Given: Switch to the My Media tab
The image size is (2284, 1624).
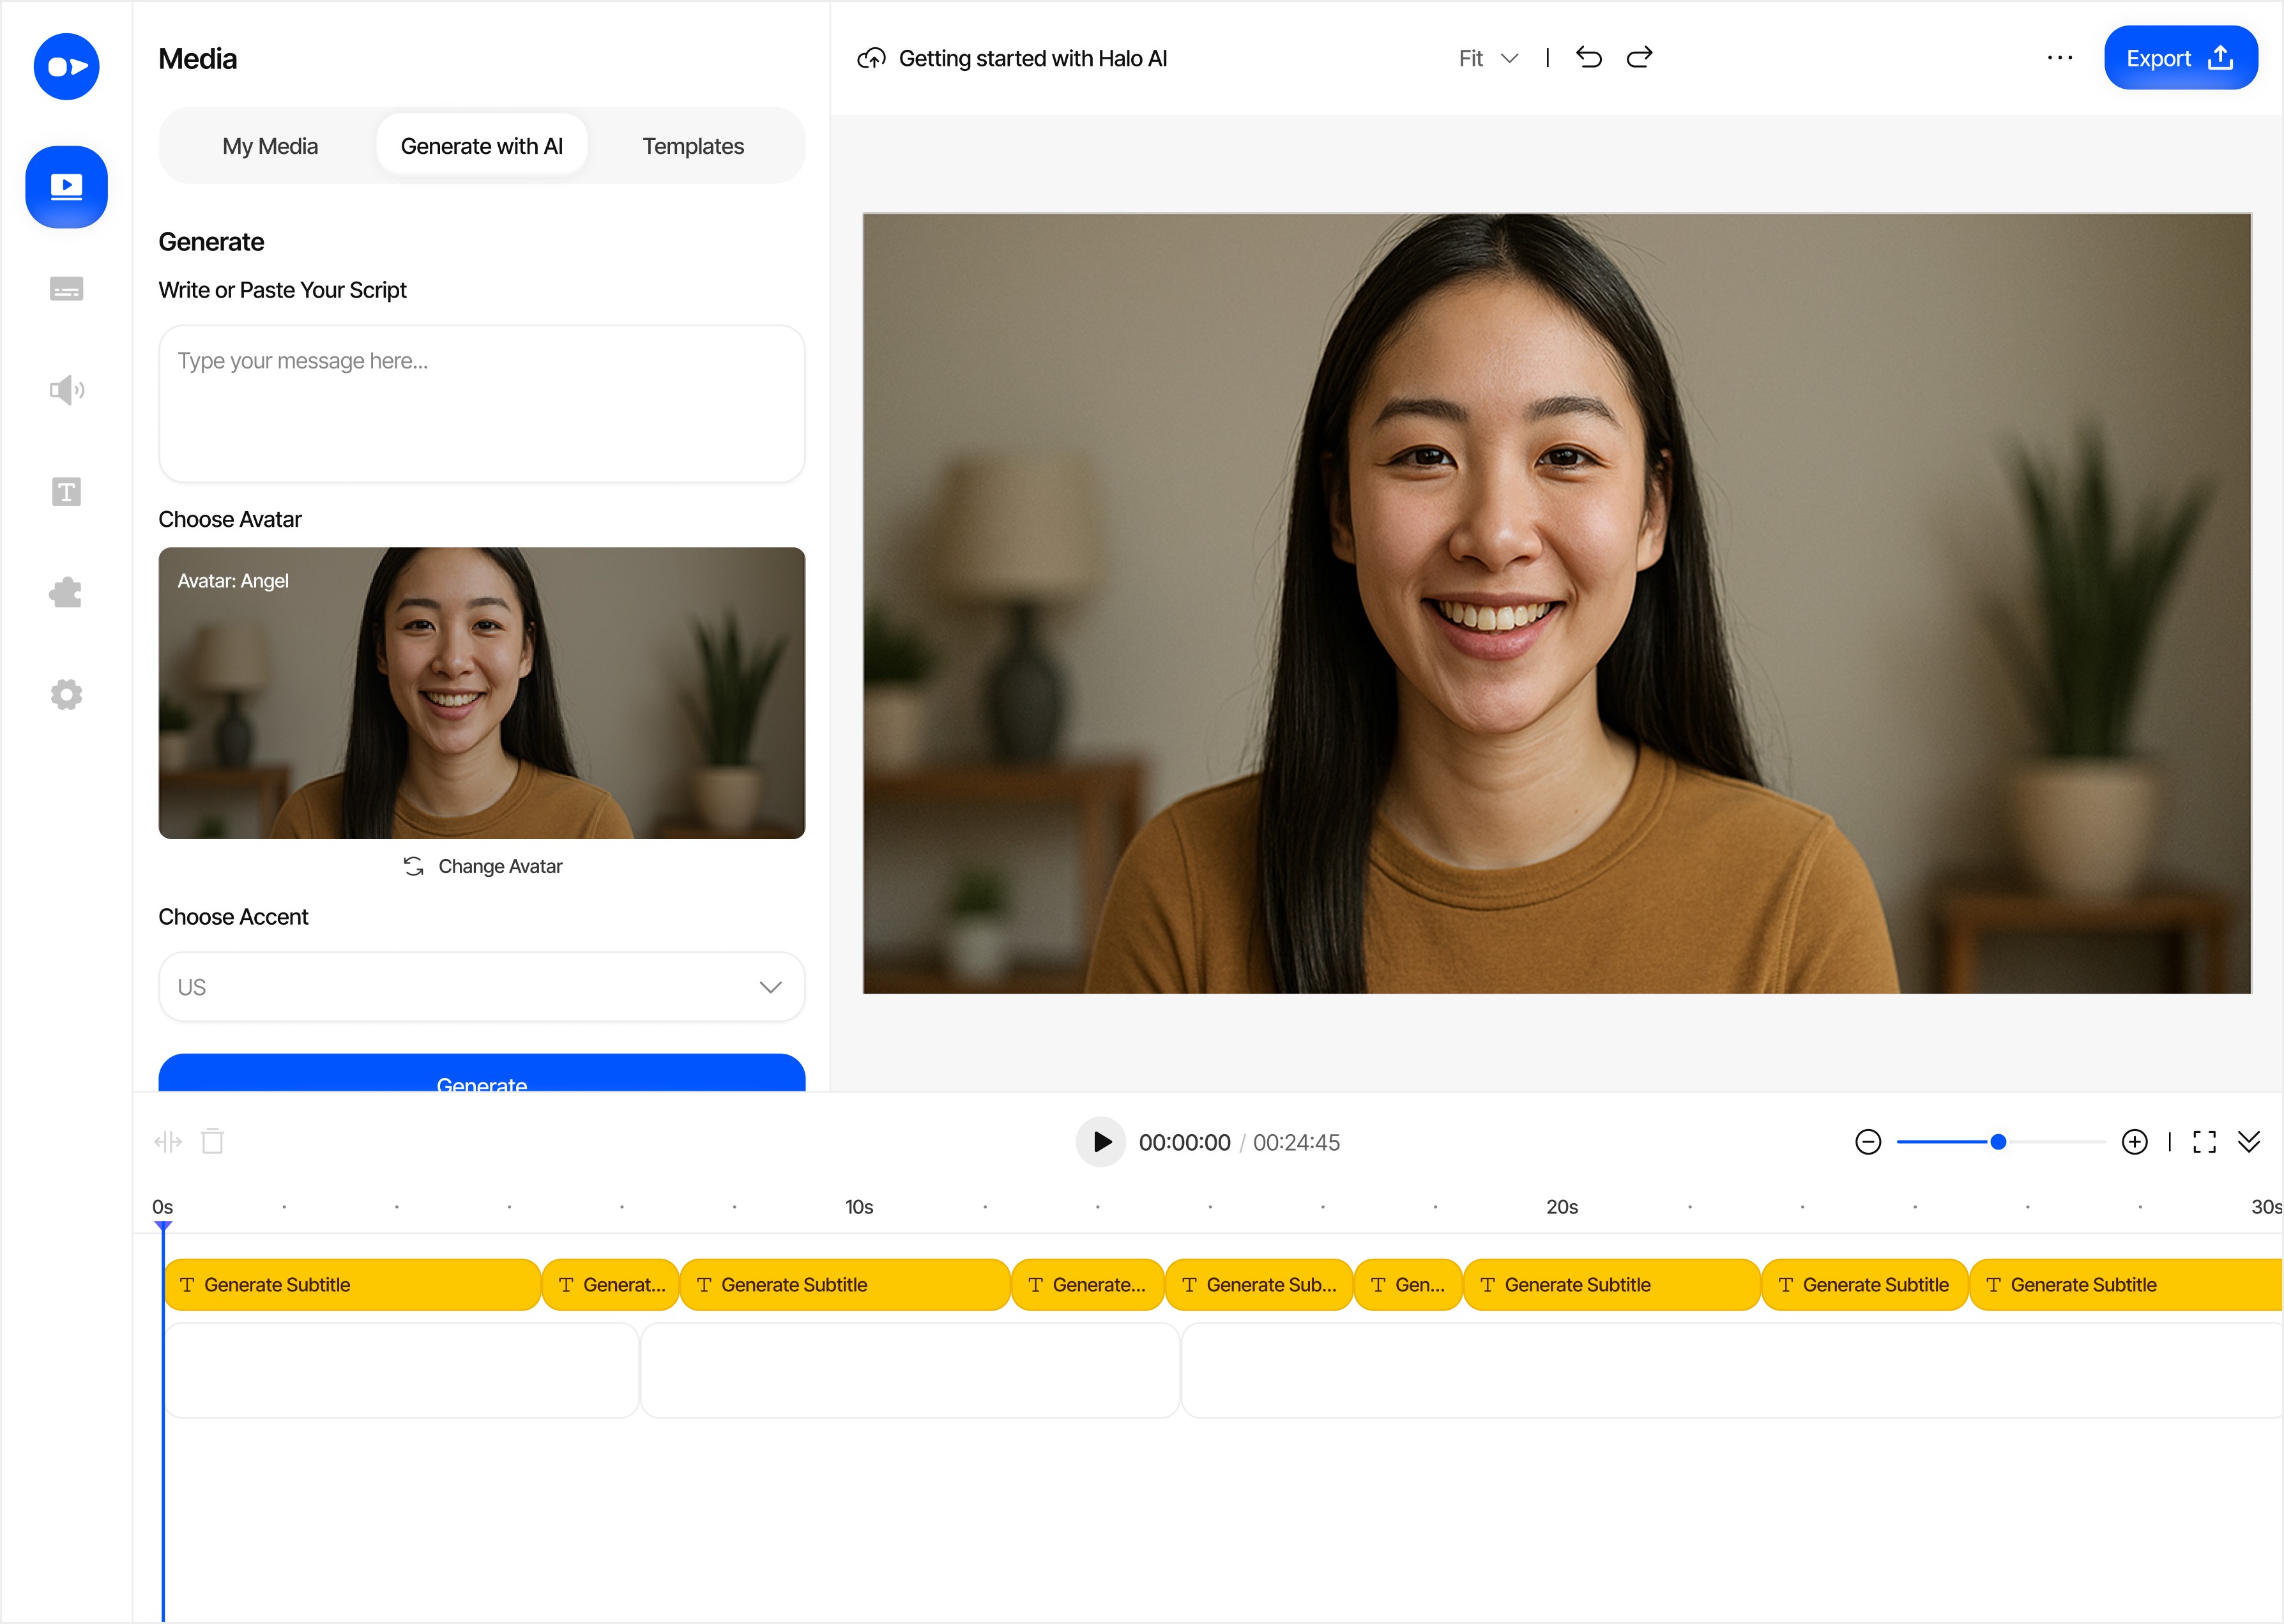Looking at the screenshot, I should (270, 146).
